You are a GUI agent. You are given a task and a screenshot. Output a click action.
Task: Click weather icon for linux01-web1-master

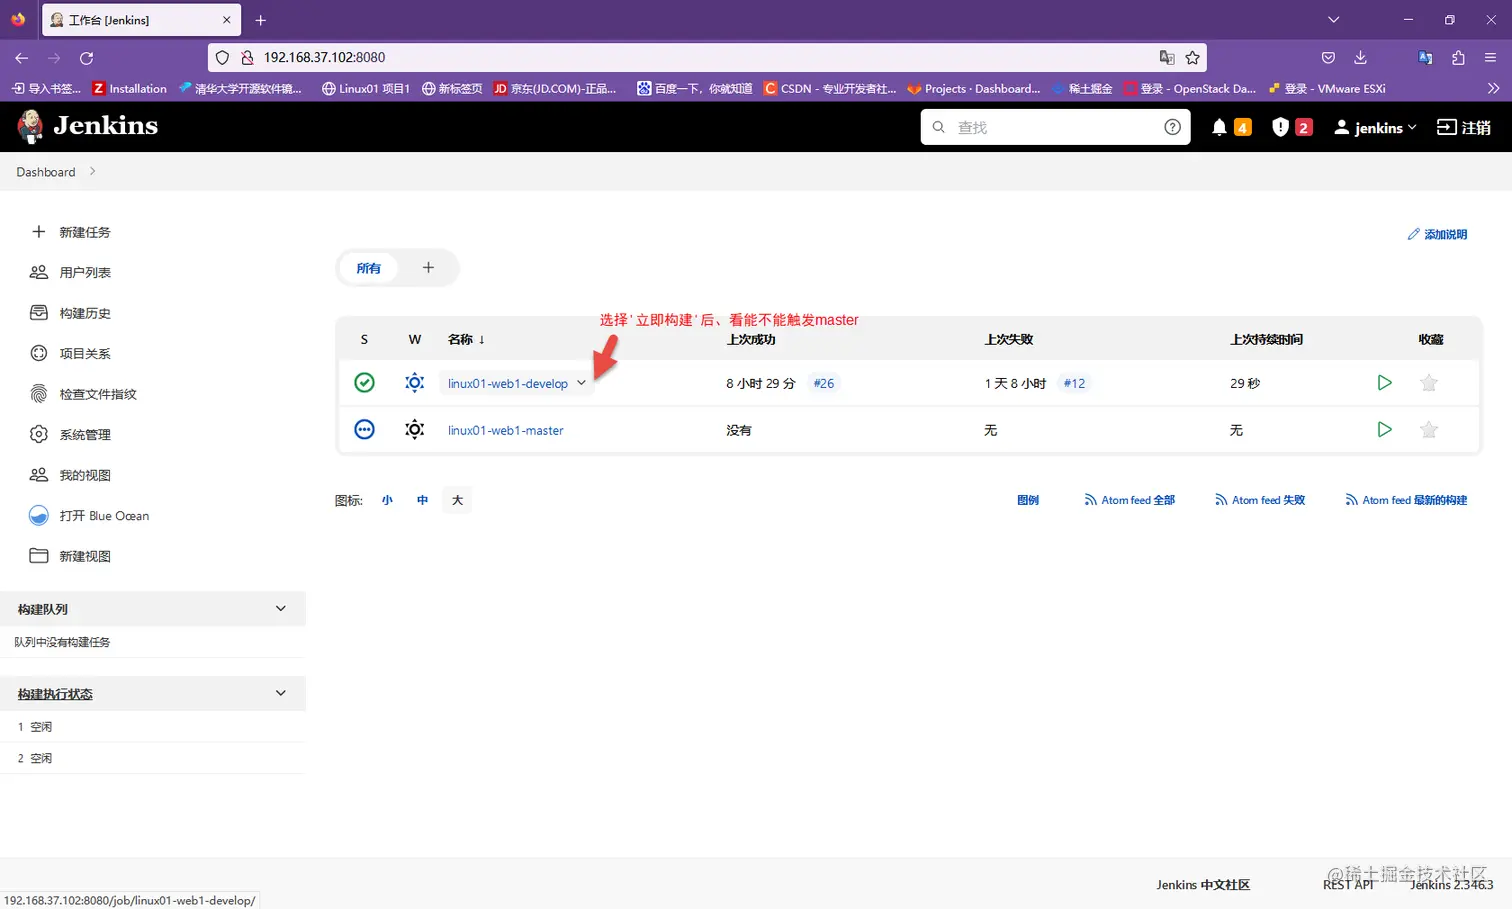point(415,429)
